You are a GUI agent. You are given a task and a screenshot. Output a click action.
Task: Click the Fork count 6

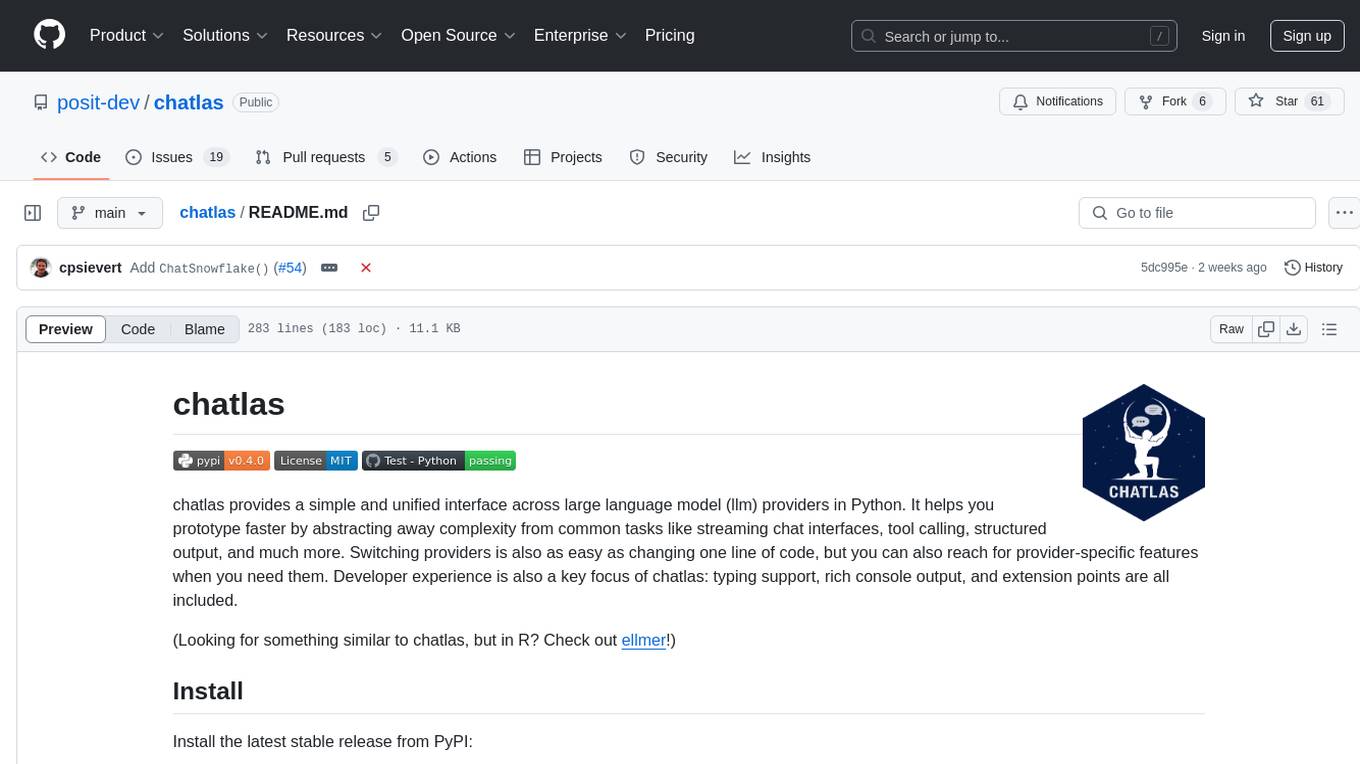[x=1203, y=101]
